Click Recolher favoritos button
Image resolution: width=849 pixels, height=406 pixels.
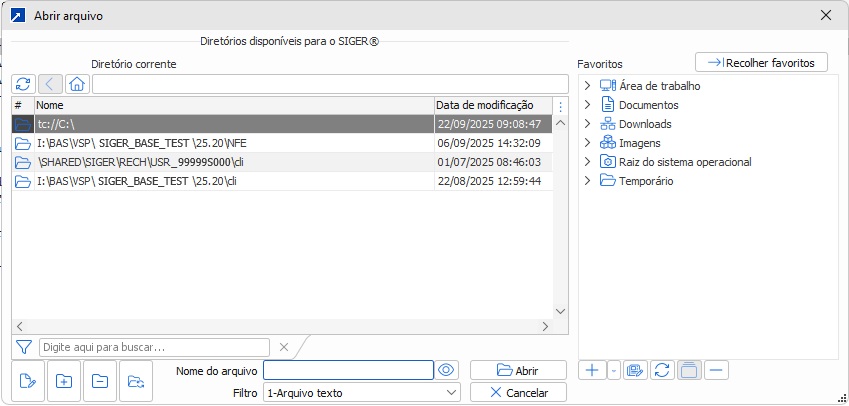[x=761, y=63]
